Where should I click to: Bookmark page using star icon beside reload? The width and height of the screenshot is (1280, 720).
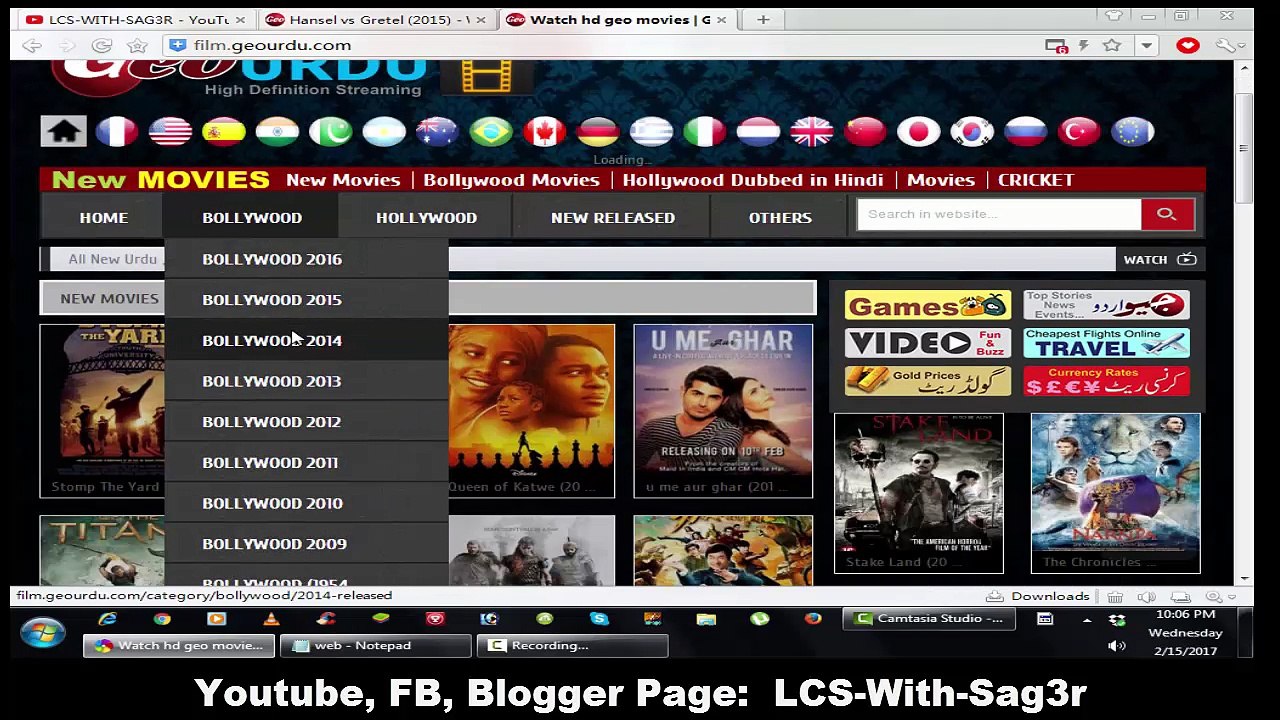[x=137, y=45]
